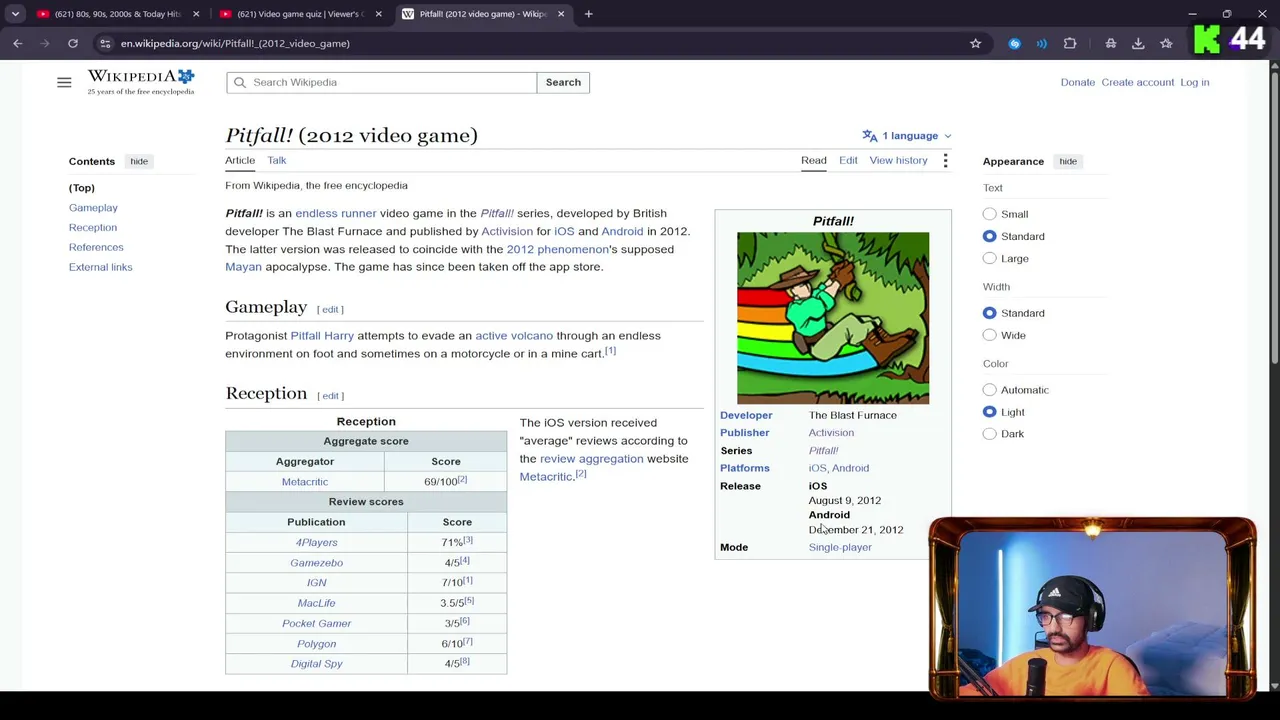Open the article tools three-dot menu

(x=945, y=160)
